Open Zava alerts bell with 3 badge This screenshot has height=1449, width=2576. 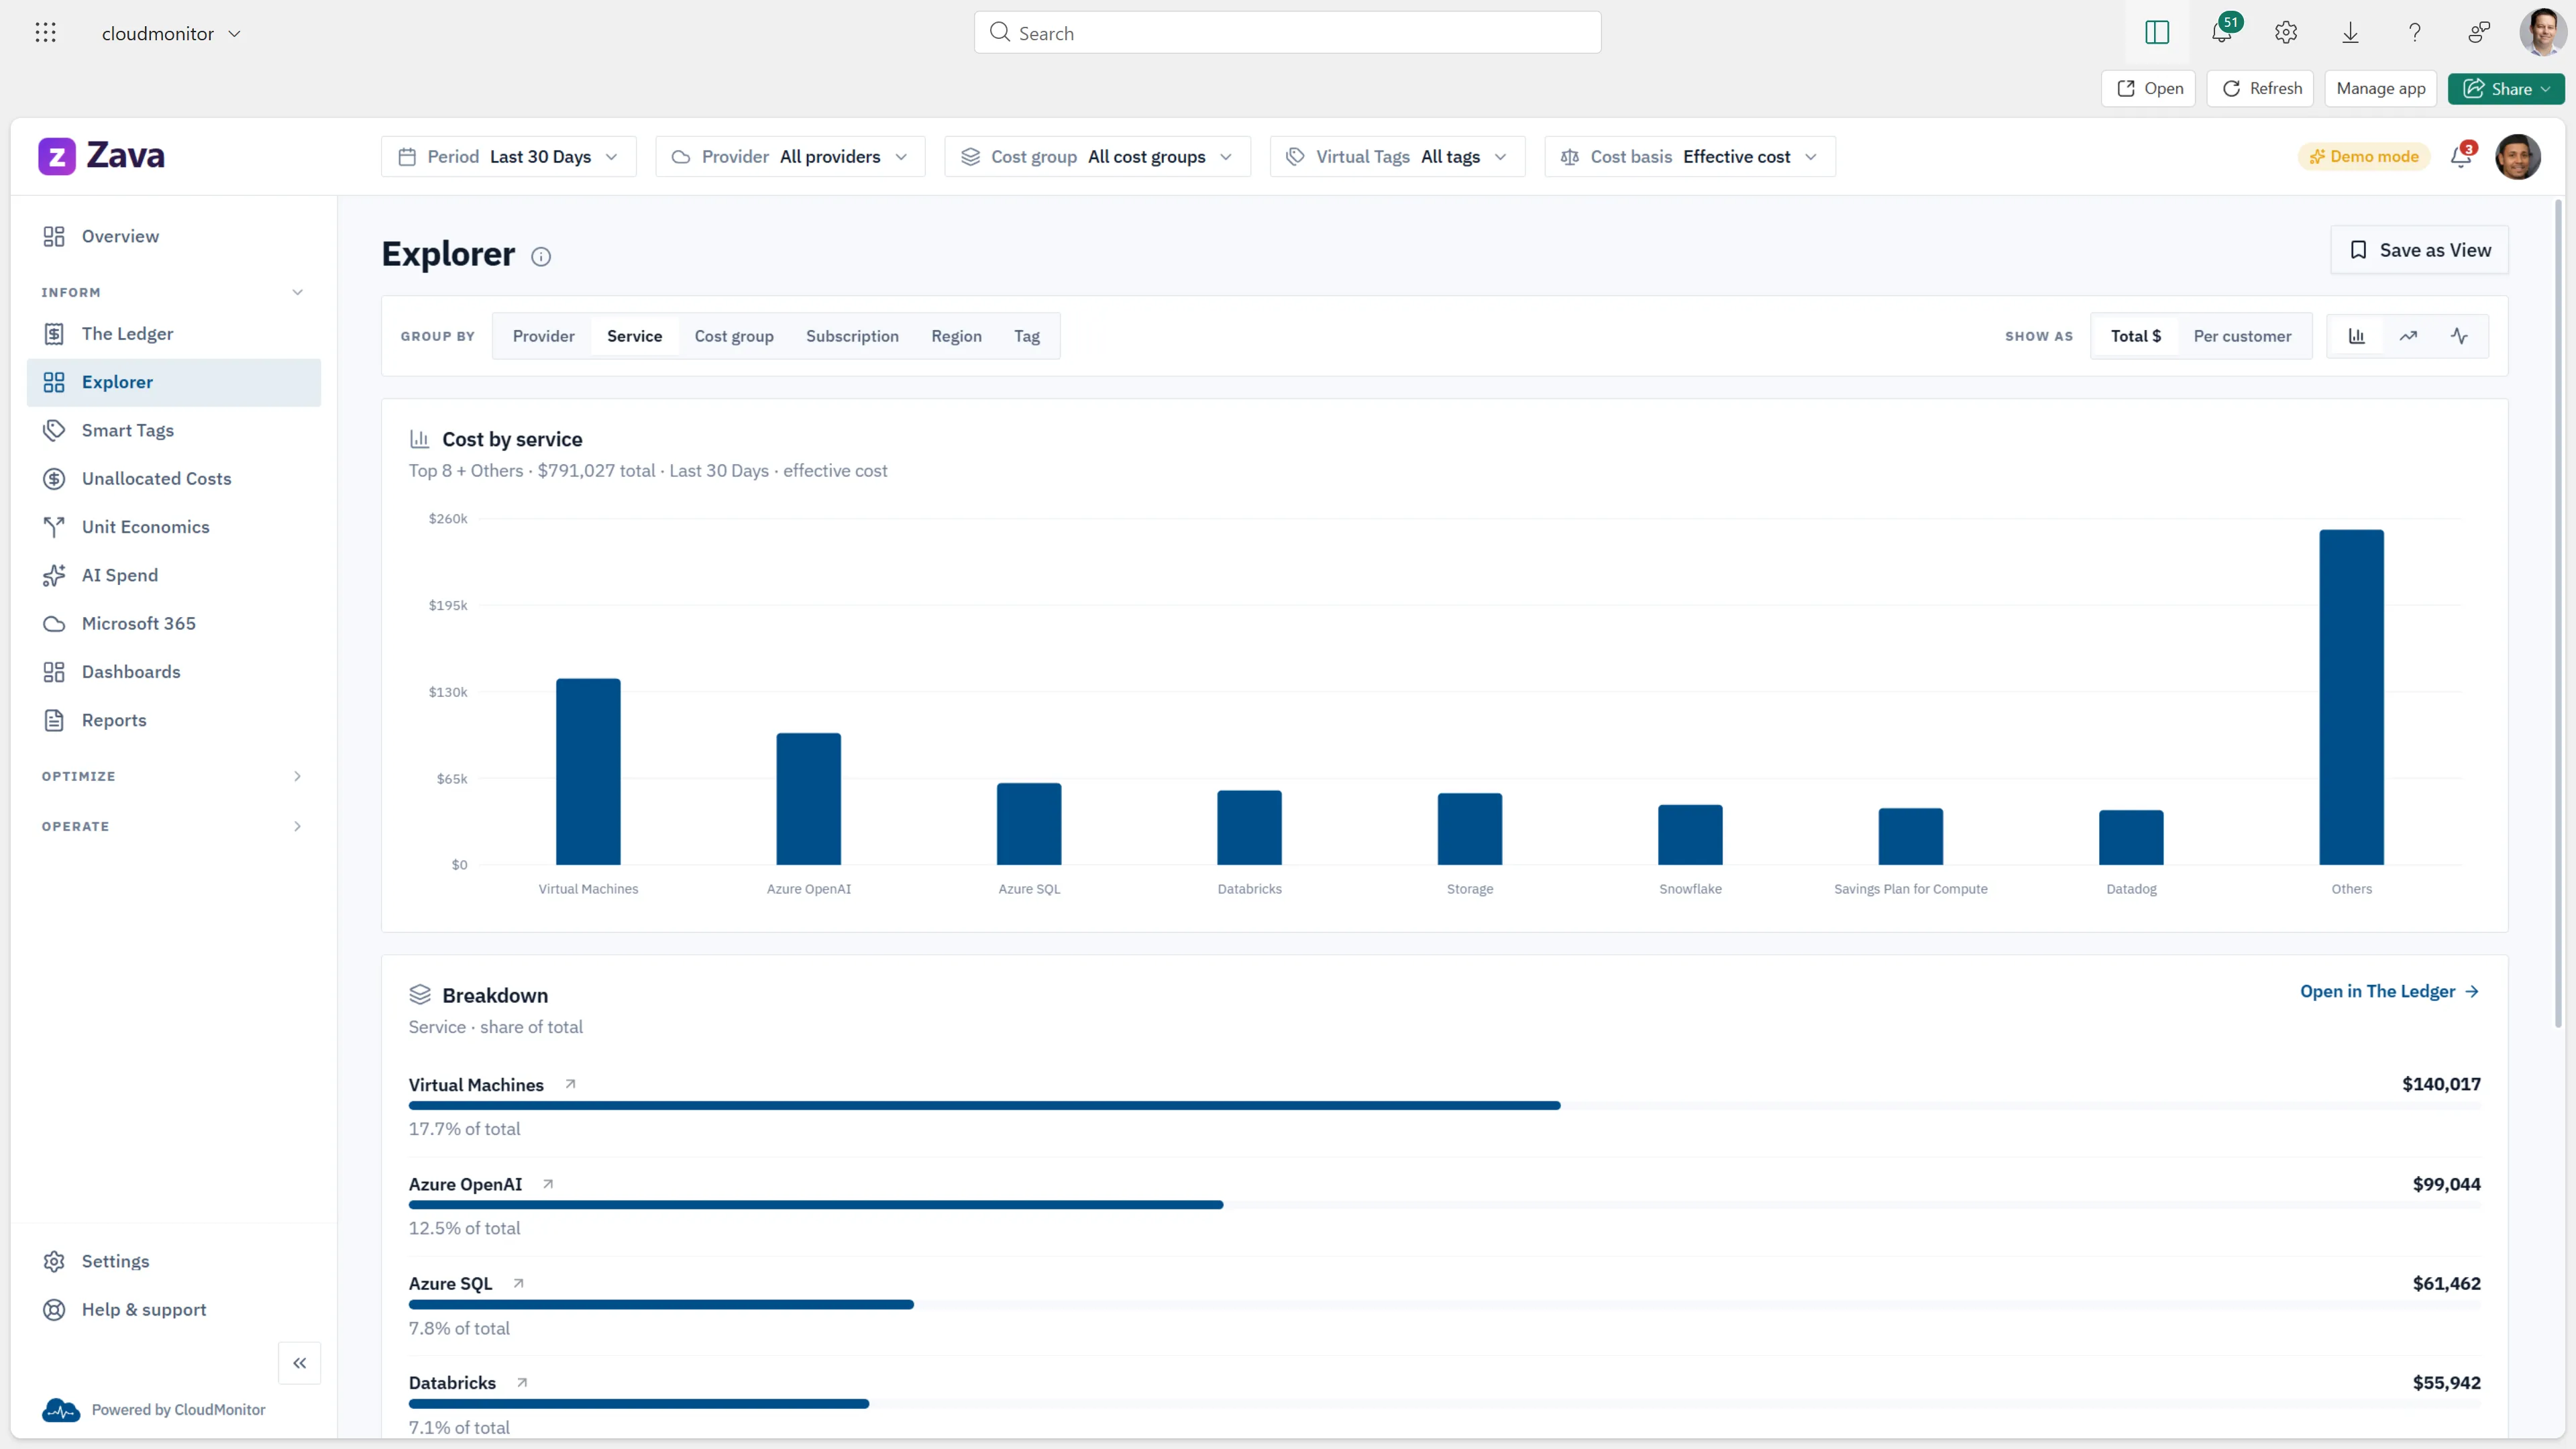2461,157
